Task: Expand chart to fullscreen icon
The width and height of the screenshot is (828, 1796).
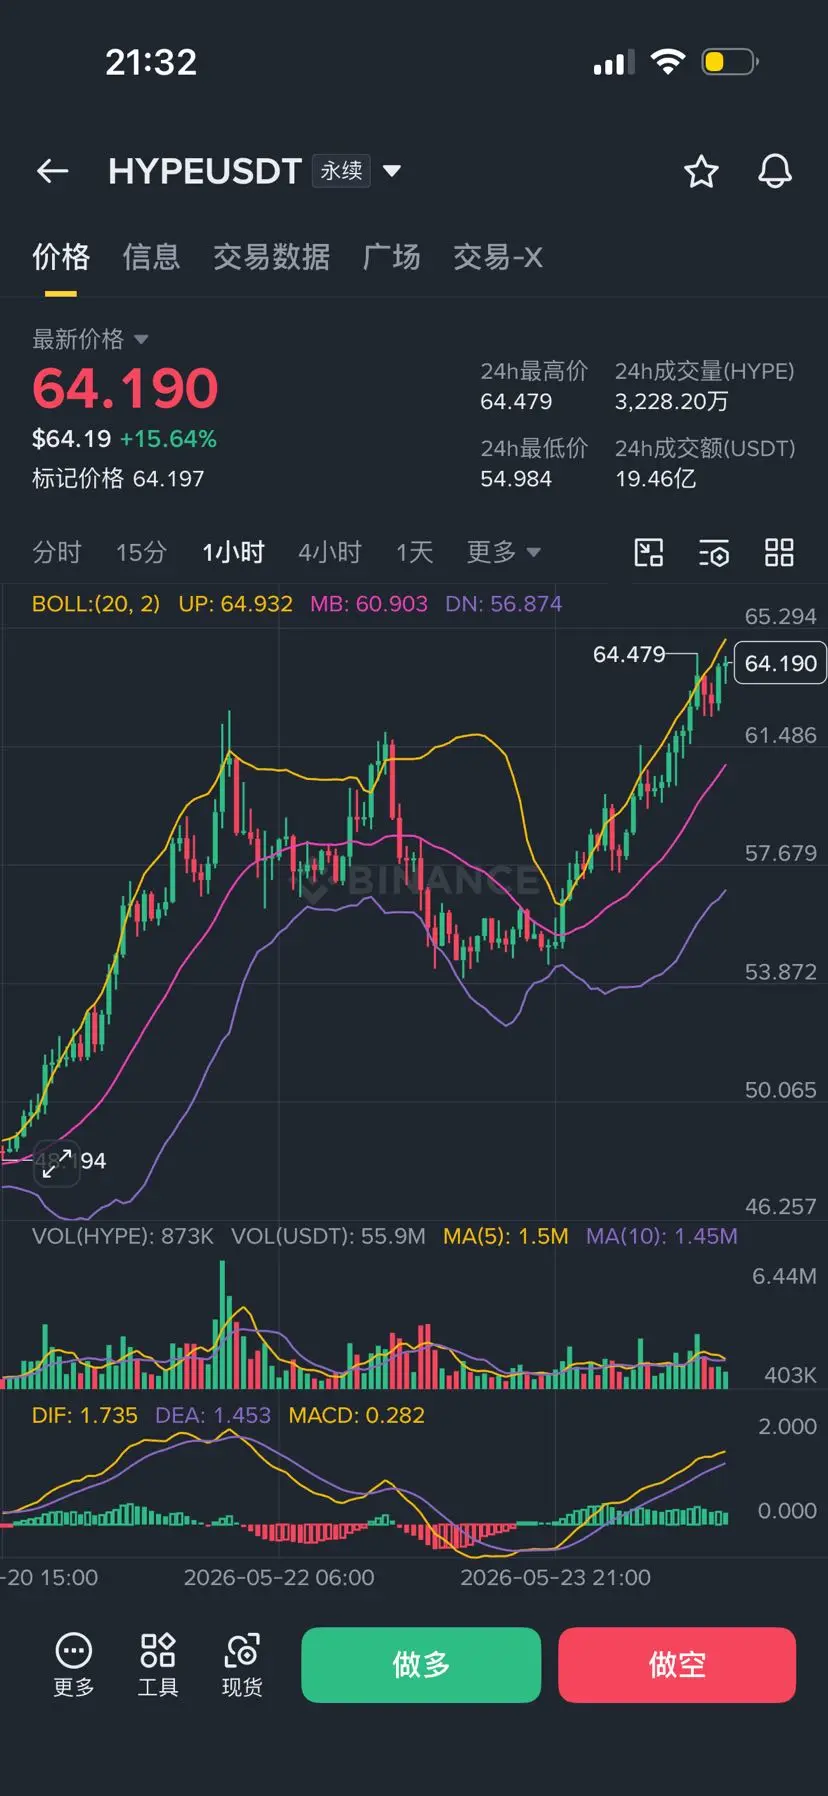Action: (x=56, y=1162)
